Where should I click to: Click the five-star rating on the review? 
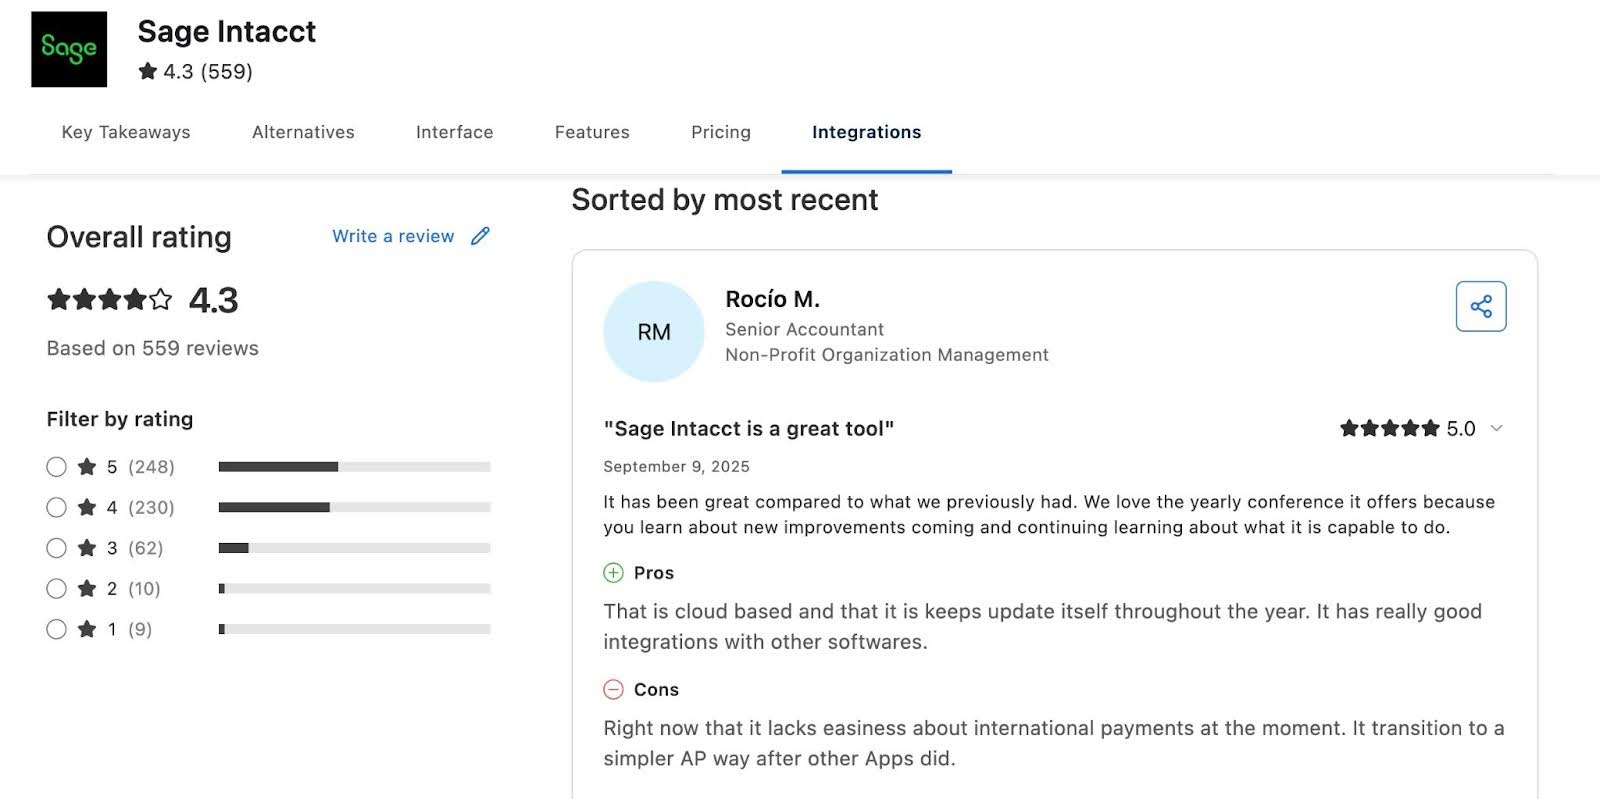pyautogui.click(x=1390, y=428)
